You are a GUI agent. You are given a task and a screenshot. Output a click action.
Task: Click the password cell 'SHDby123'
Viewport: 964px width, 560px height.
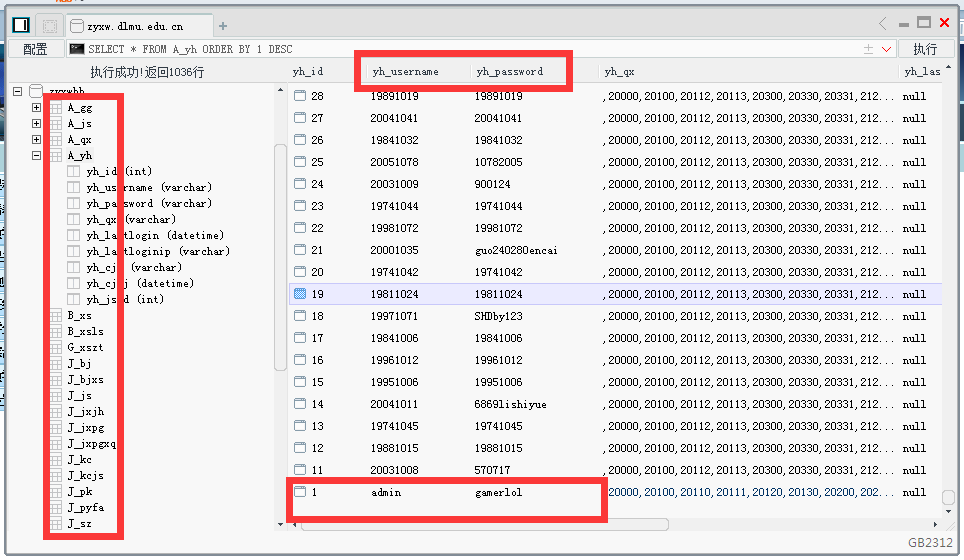pos(498,316)
